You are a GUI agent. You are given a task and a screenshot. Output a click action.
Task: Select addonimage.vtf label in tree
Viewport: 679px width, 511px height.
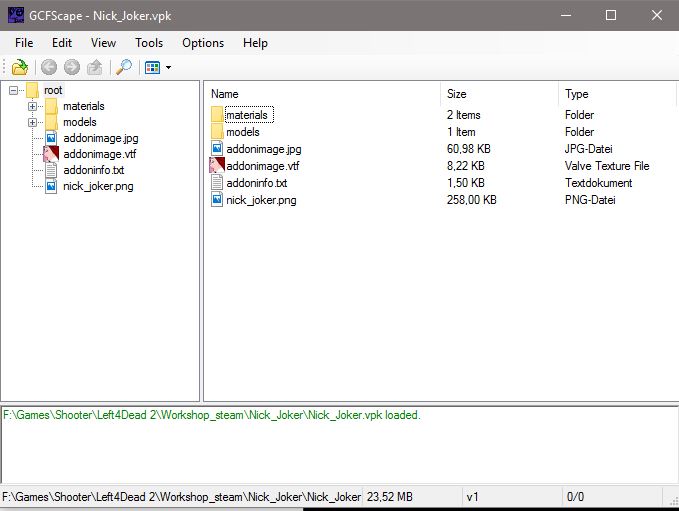pos(100,154)
